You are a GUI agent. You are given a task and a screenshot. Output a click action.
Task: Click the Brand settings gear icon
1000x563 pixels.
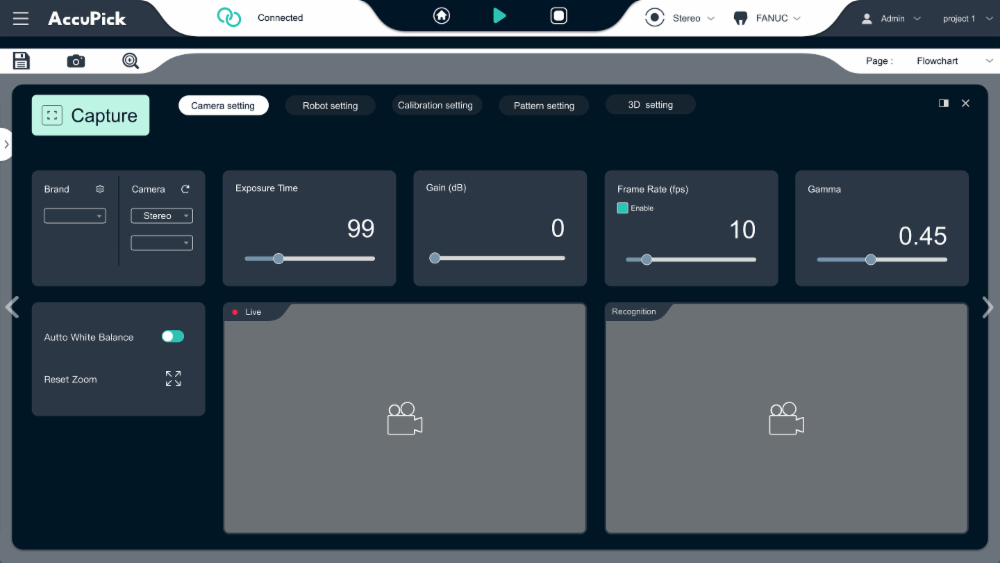coord(100,189)
